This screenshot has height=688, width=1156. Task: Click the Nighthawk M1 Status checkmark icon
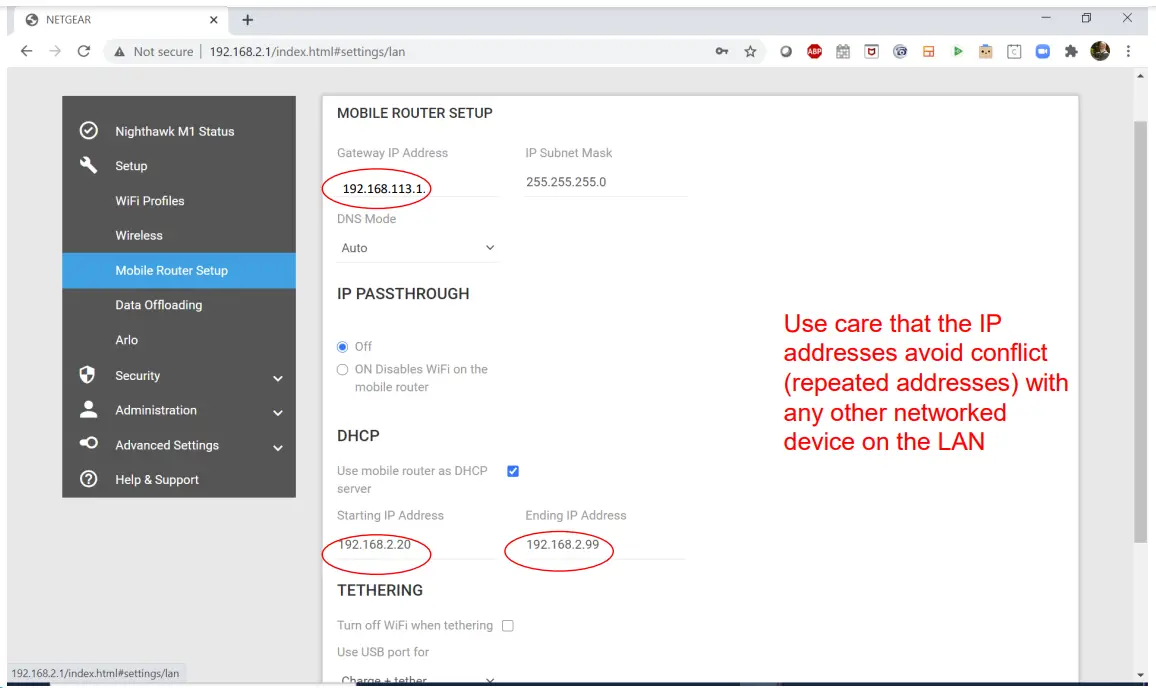click(88, 131)
